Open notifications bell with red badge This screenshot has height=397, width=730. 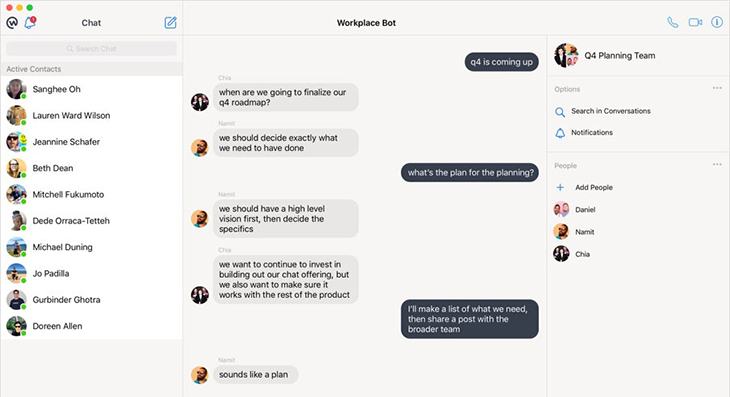(x=30, y=22)
